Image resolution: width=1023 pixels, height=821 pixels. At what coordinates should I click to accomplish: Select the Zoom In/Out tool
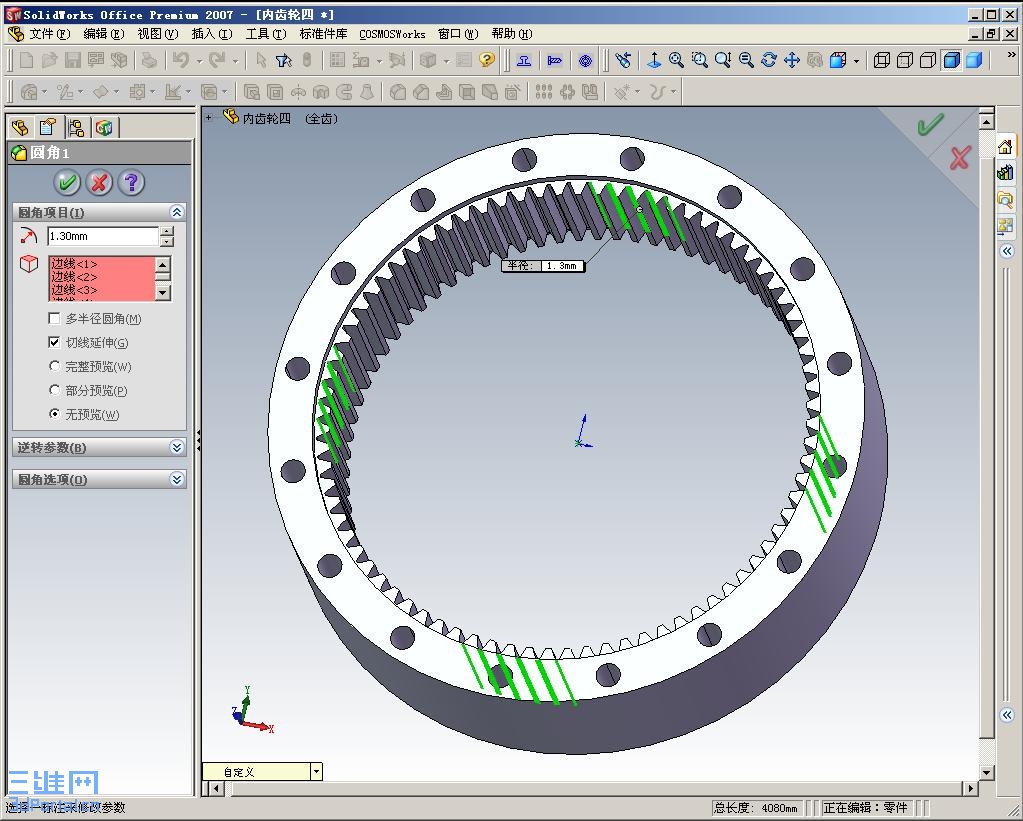click(723, 61)
